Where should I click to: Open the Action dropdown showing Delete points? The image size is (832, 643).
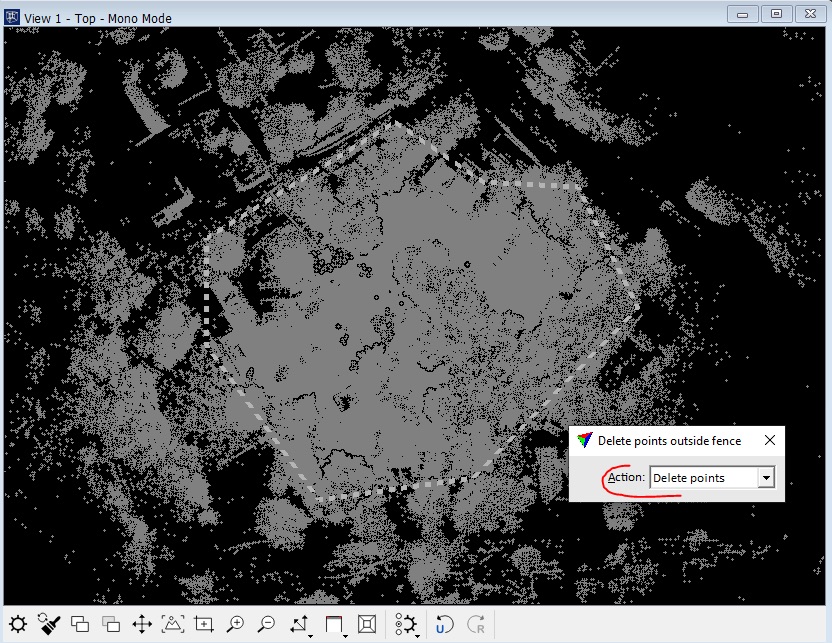pos(766,477)
